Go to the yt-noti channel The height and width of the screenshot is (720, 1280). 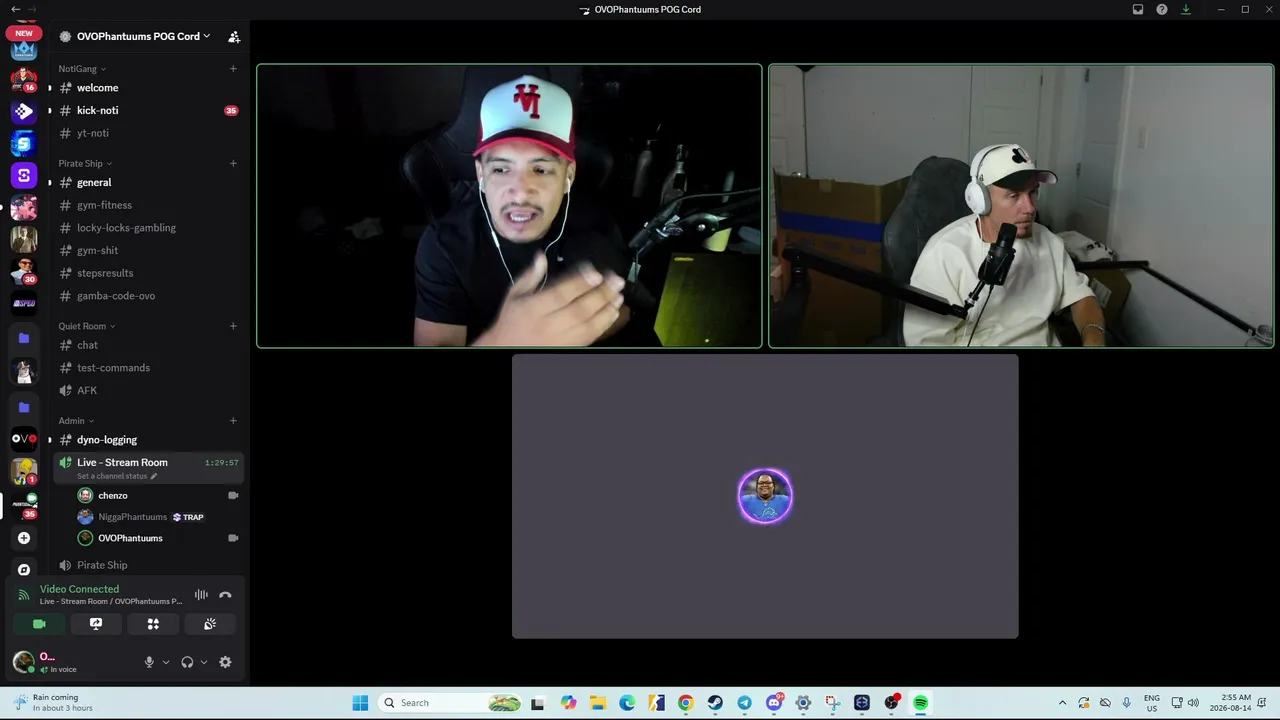pyautogui.click(x=148, y=133)
